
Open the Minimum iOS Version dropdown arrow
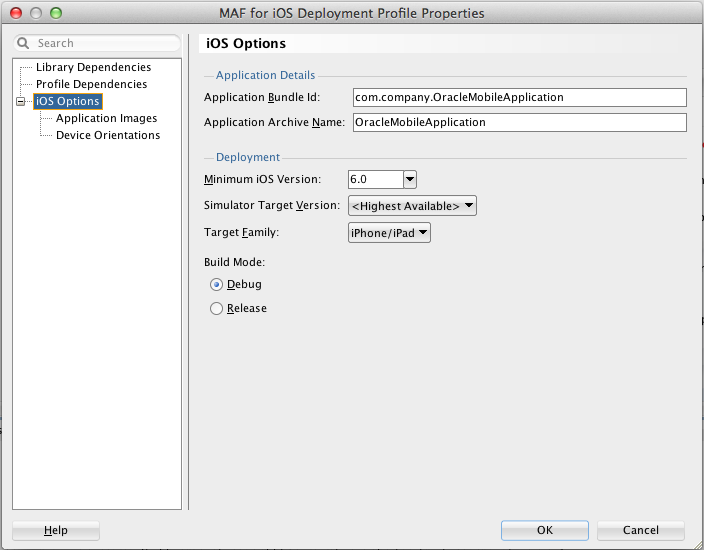tap(410, 179)
